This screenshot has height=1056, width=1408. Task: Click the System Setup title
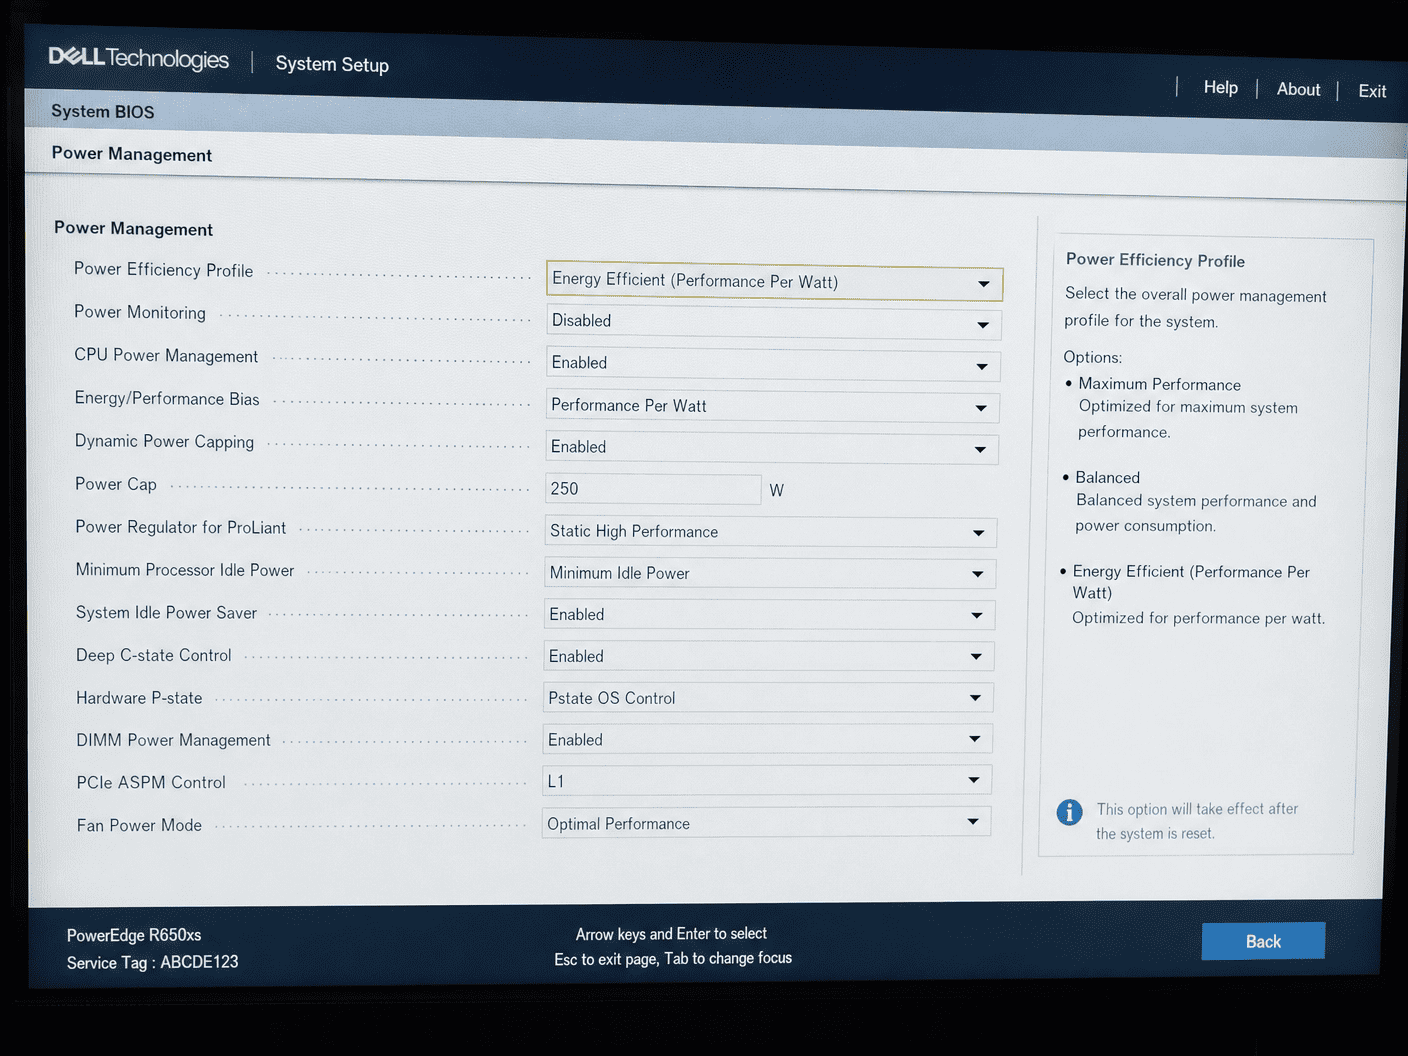332,64
